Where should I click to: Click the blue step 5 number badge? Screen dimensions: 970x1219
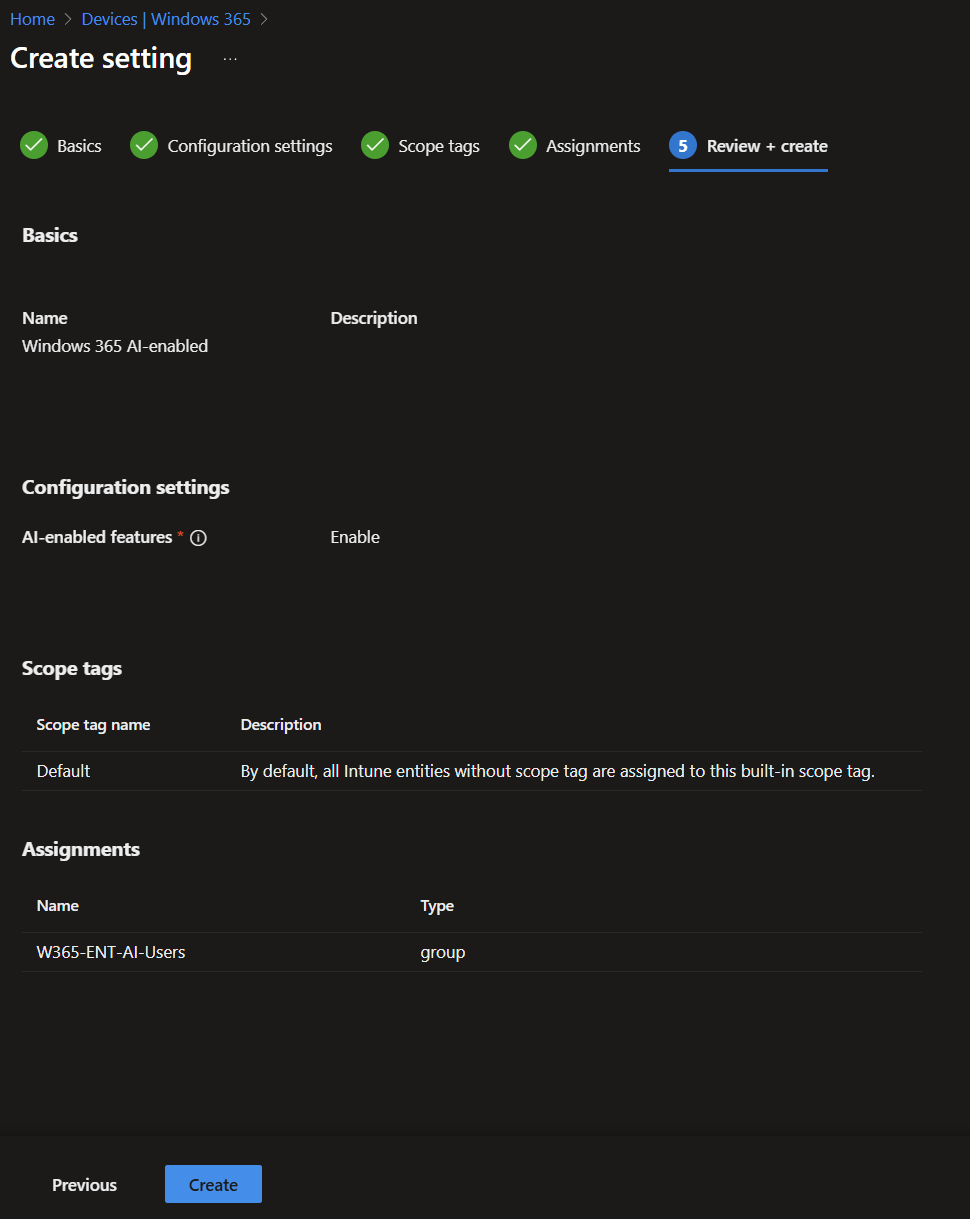click(683, 146)
